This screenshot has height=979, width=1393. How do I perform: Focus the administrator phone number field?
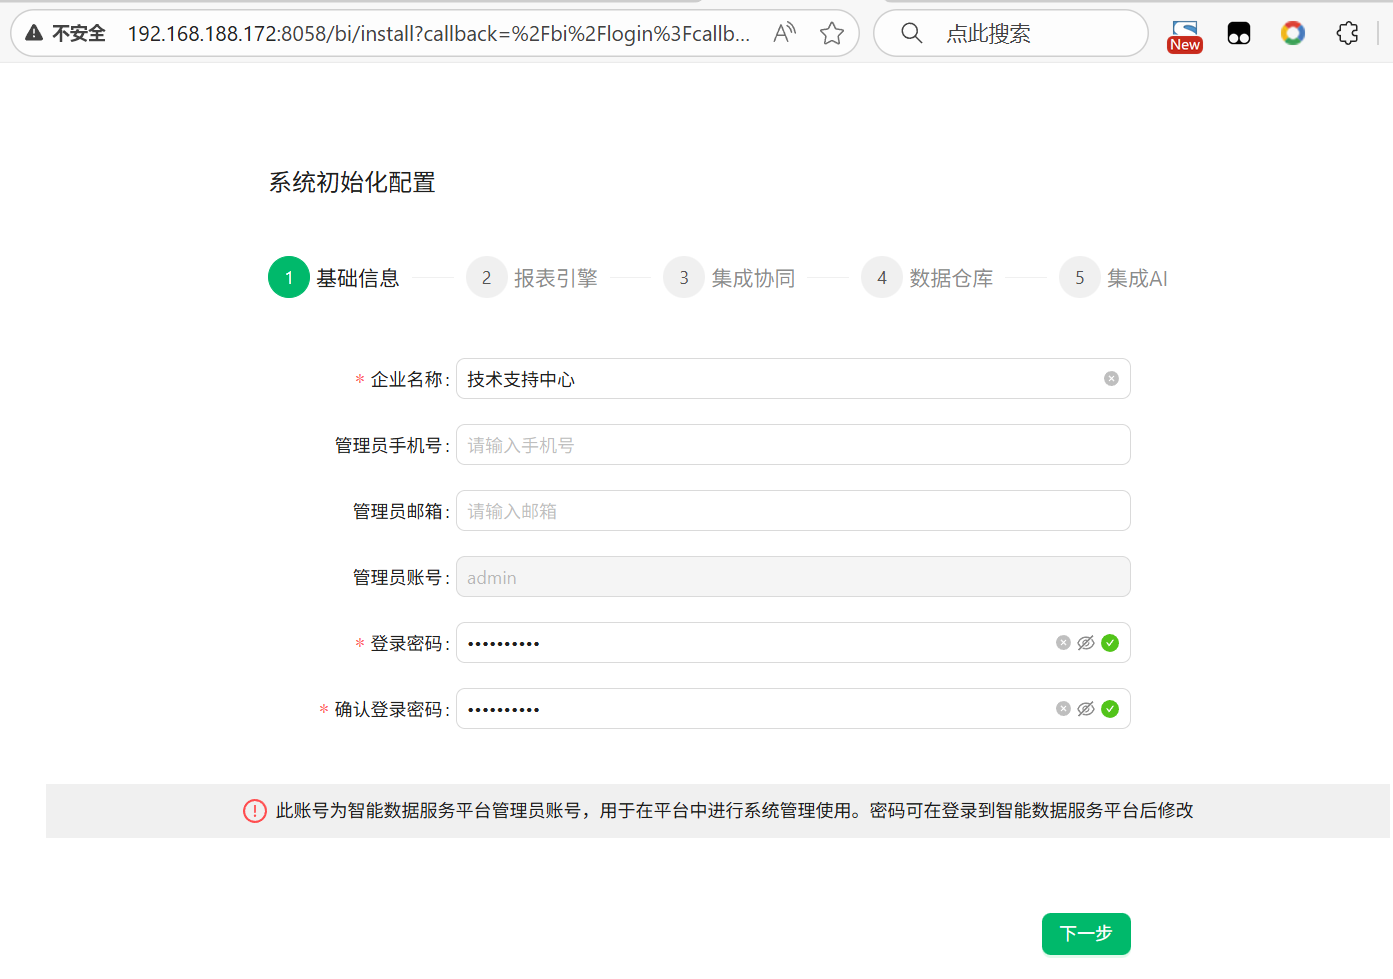tap(792, 445)
